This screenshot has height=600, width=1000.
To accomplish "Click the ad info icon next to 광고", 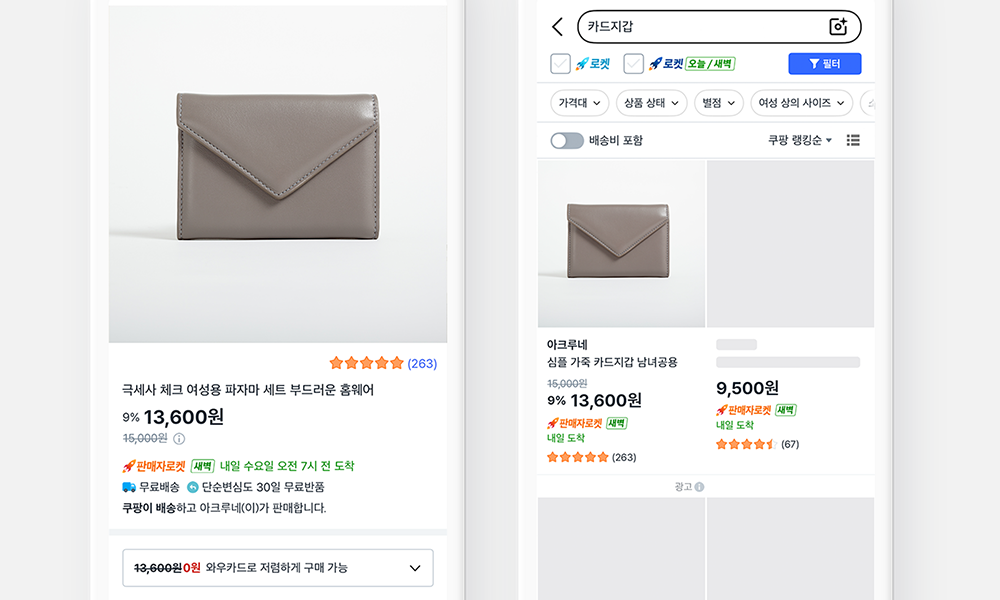I will tap(699, 487).
